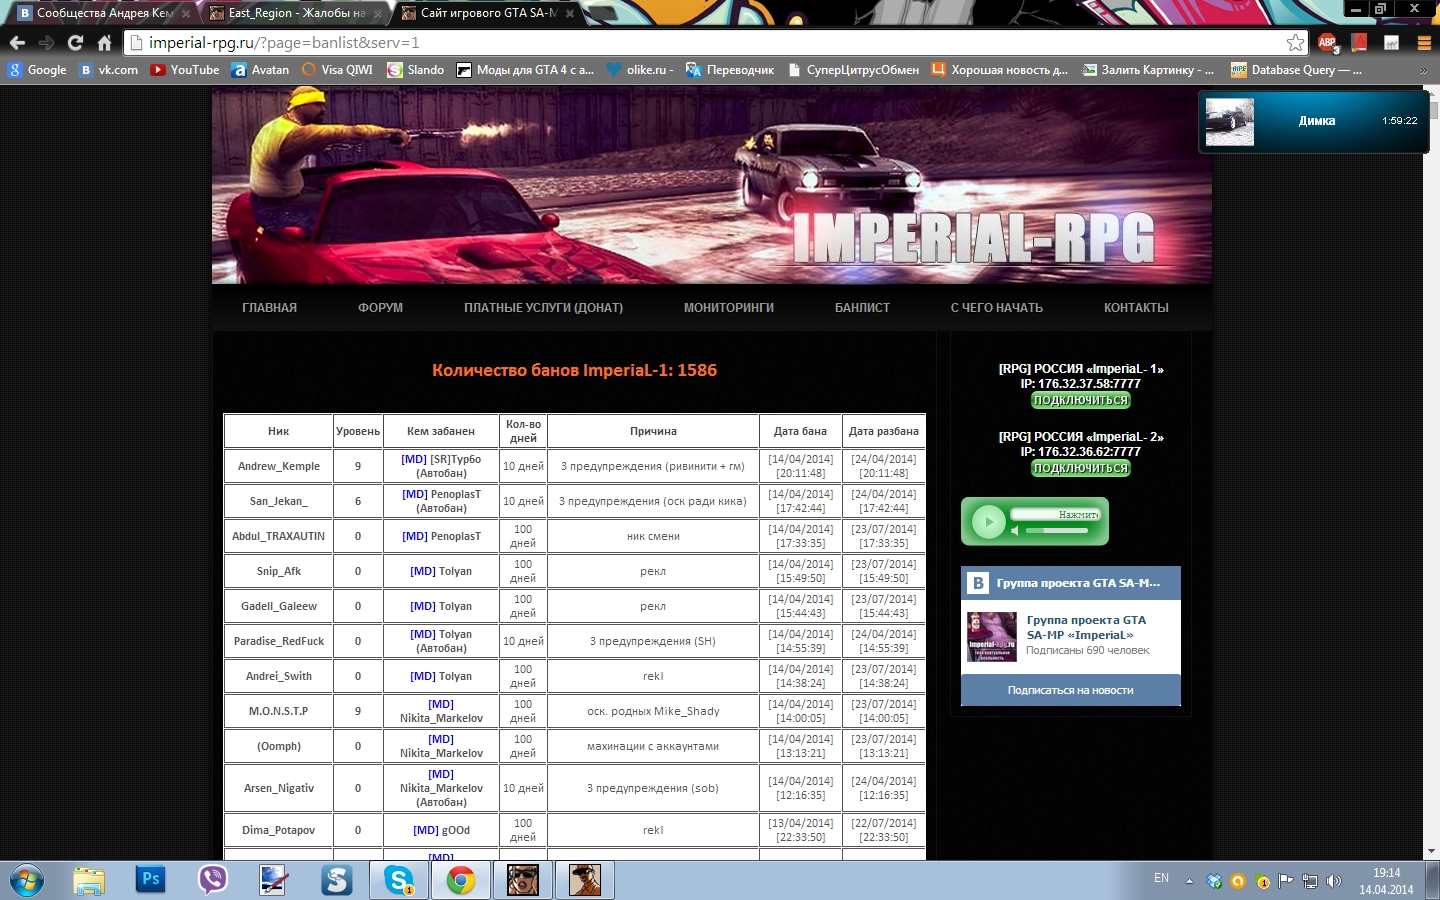Image resolution: width=1440 pixels, height=900 pixels.
Task: Select reason text 'ник смени'
Action: coord(653,536)
